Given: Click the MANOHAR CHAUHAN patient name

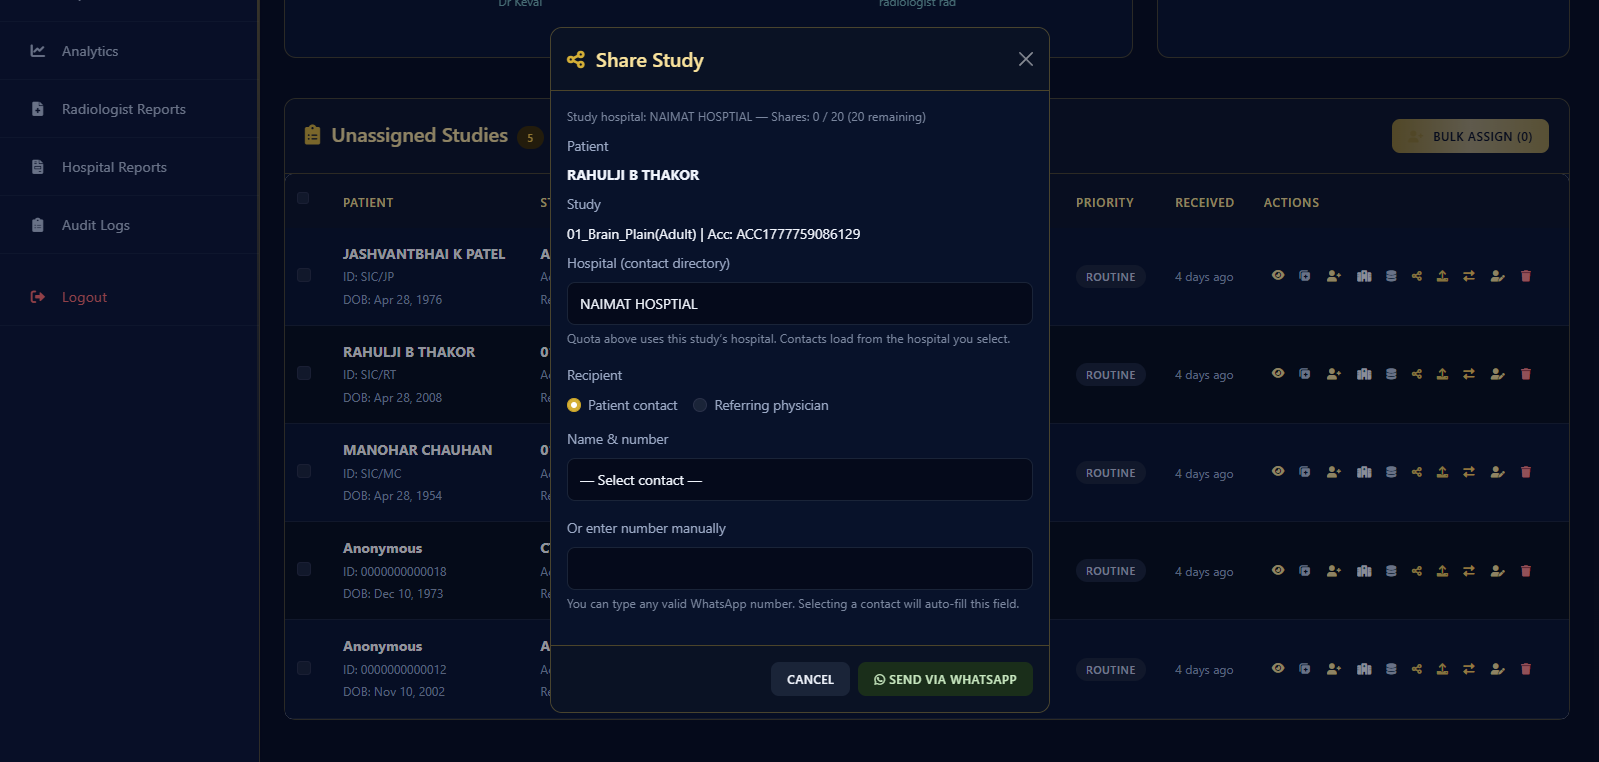Looking at the screenshot, I should [x=418, y=450].
